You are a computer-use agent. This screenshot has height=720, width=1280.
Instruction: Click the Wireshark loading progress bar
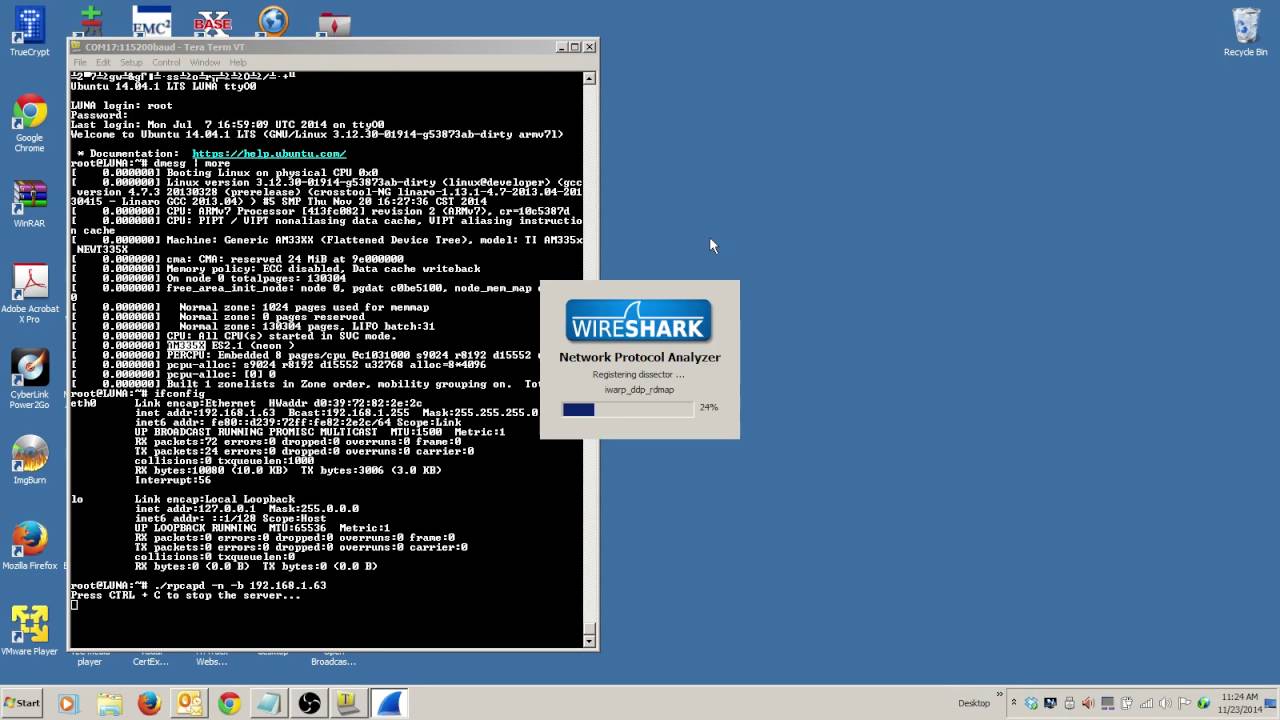click(x=627, y=409)
